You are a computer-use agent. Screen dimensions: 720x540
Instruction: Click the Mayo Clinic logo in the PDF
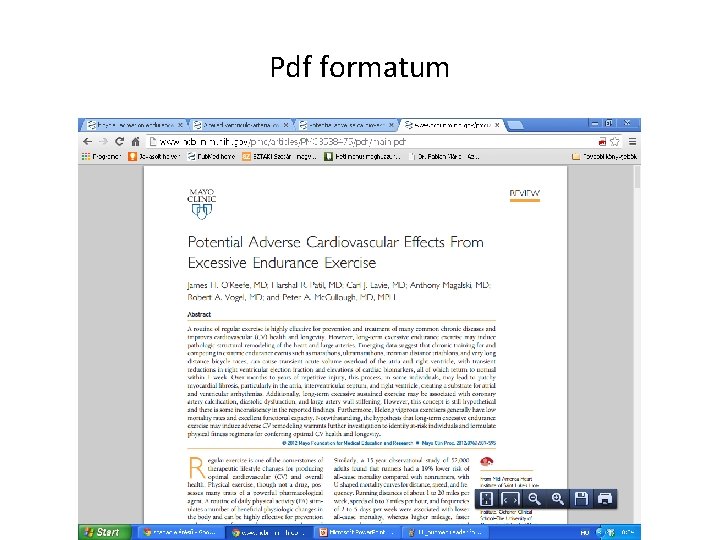click(202, 204)
